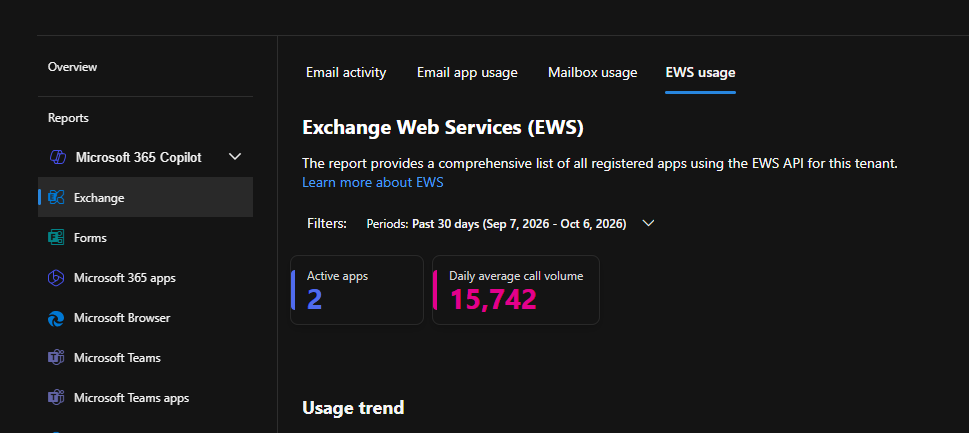Screen dimensions: 969x433
Task: Open the Overview page in sidebar
Action: pyautogui.click(x=72, y=67)
